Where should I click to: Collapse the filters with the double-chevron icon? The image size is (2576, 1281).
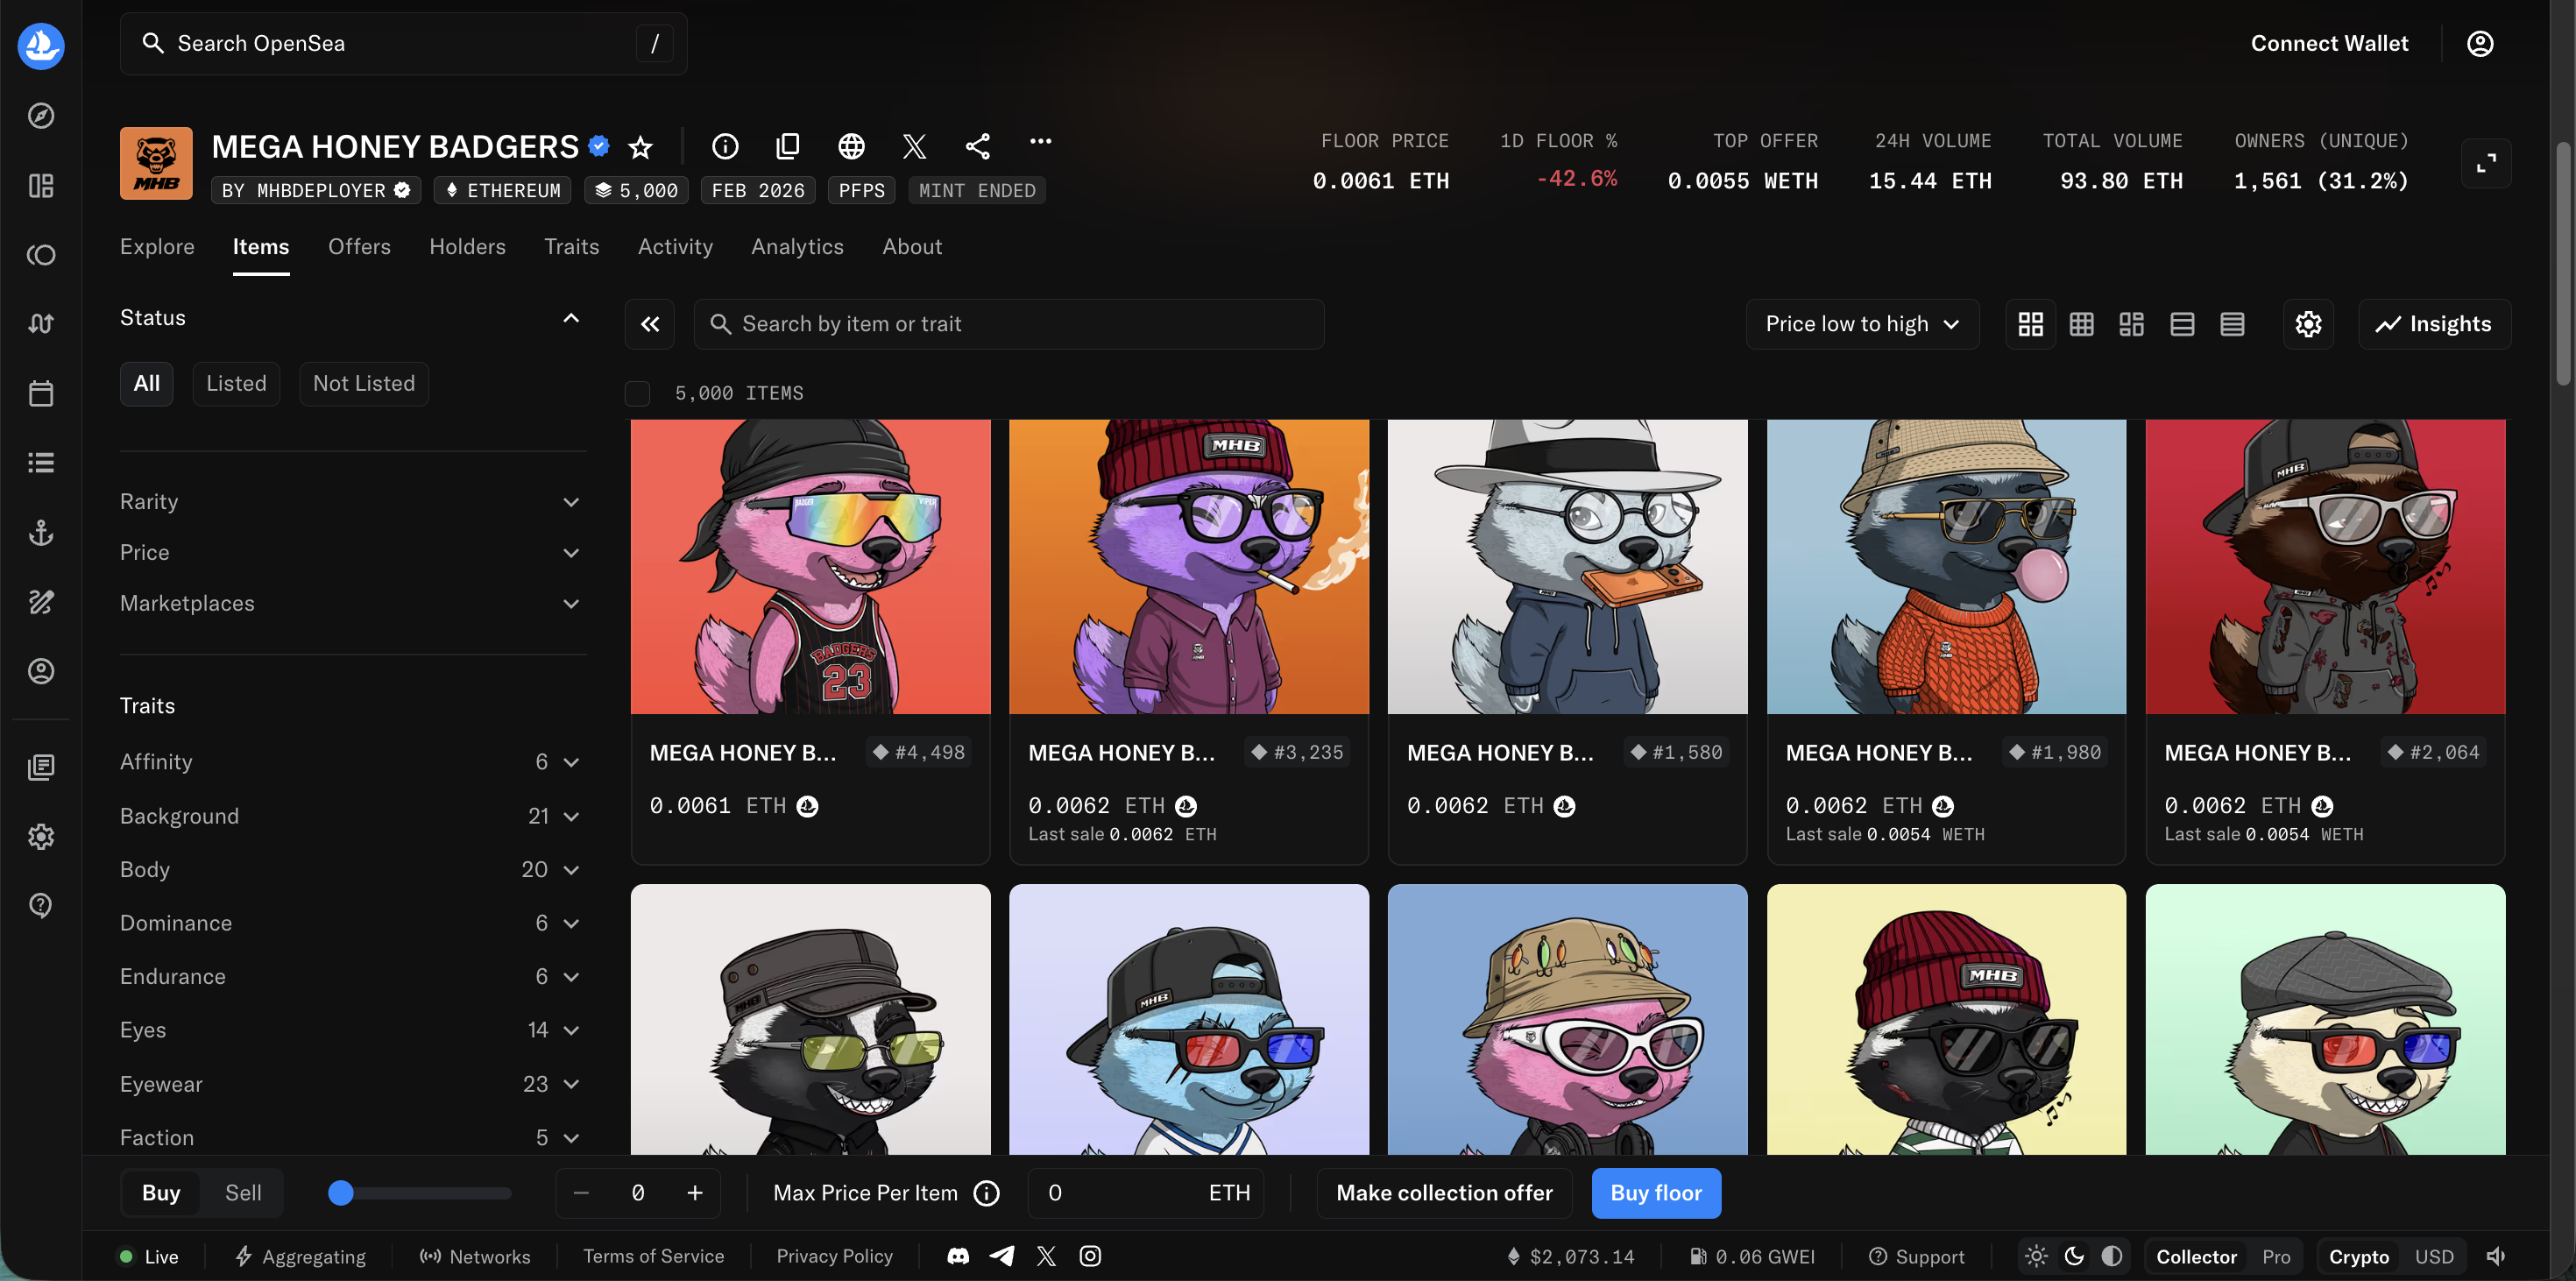tap(650, 324)
